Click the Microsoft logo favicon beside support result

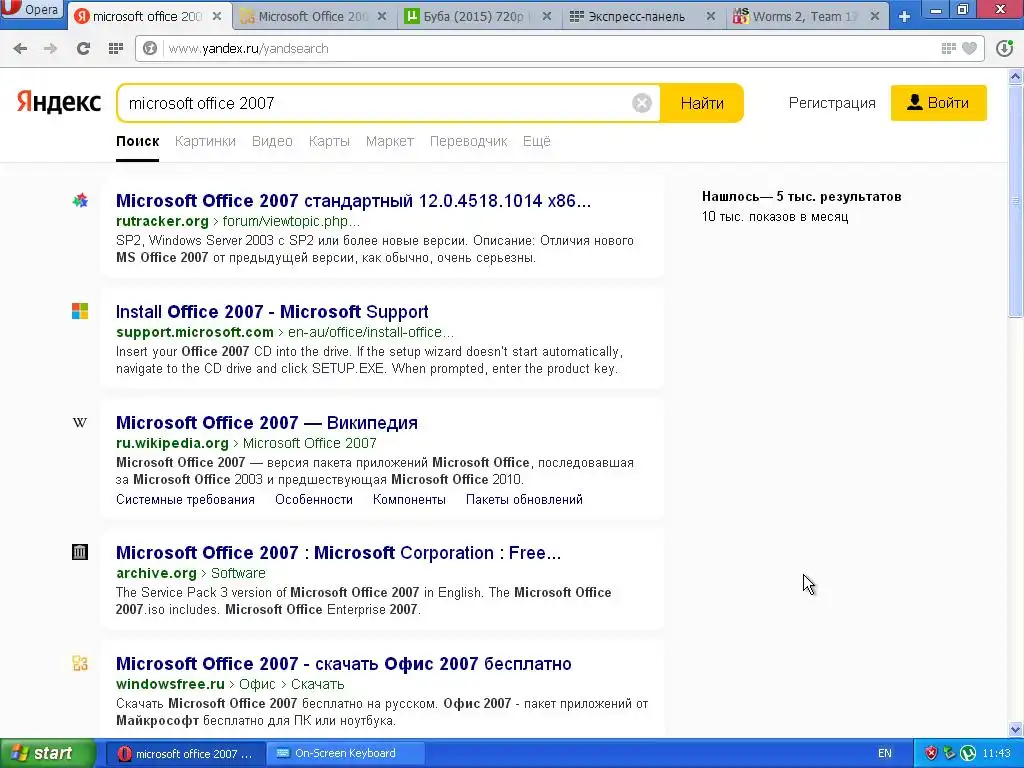coord(80,311)
